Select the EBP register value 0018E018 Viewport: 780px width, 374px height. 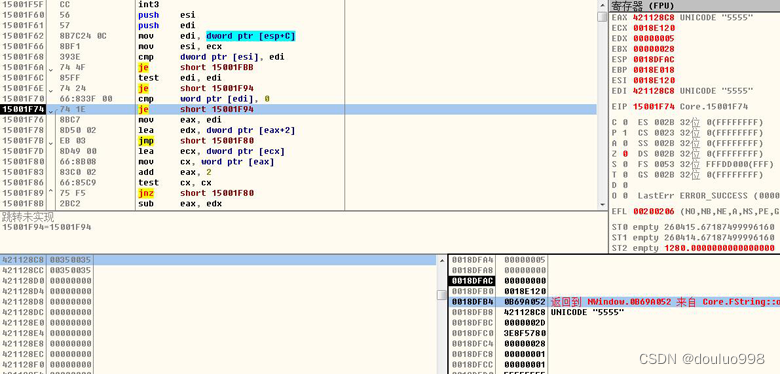pyautogui.click(x=654, y=70)
